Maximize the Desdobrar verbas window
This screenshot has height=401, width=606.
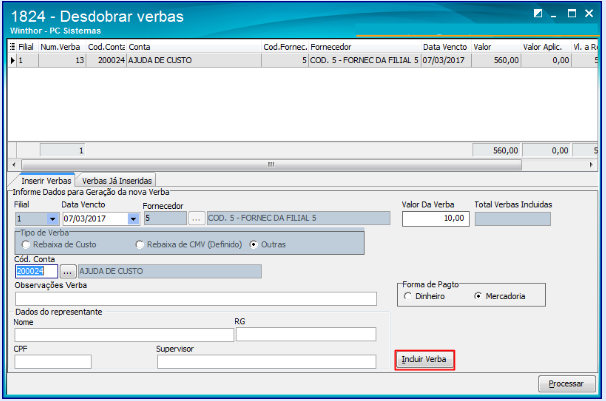[x=572, y=14]
